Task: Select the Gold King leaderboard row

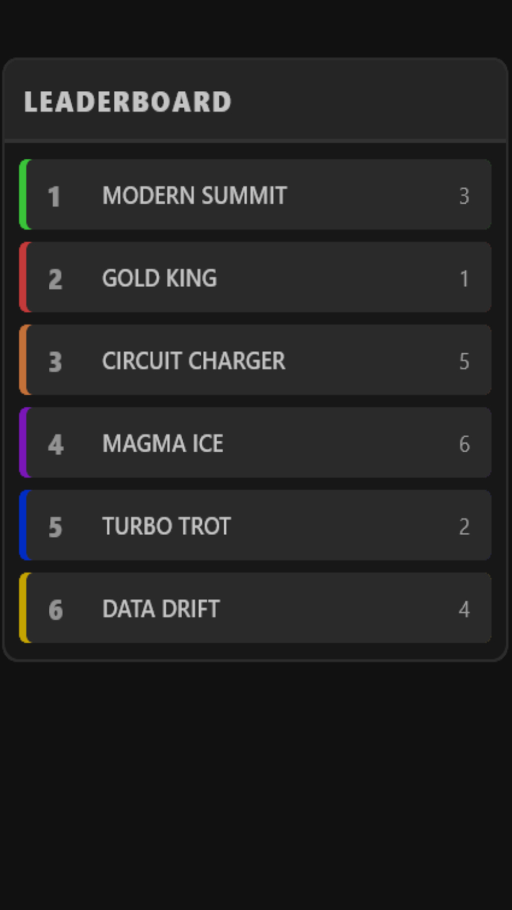Action: tap(255, 277)
